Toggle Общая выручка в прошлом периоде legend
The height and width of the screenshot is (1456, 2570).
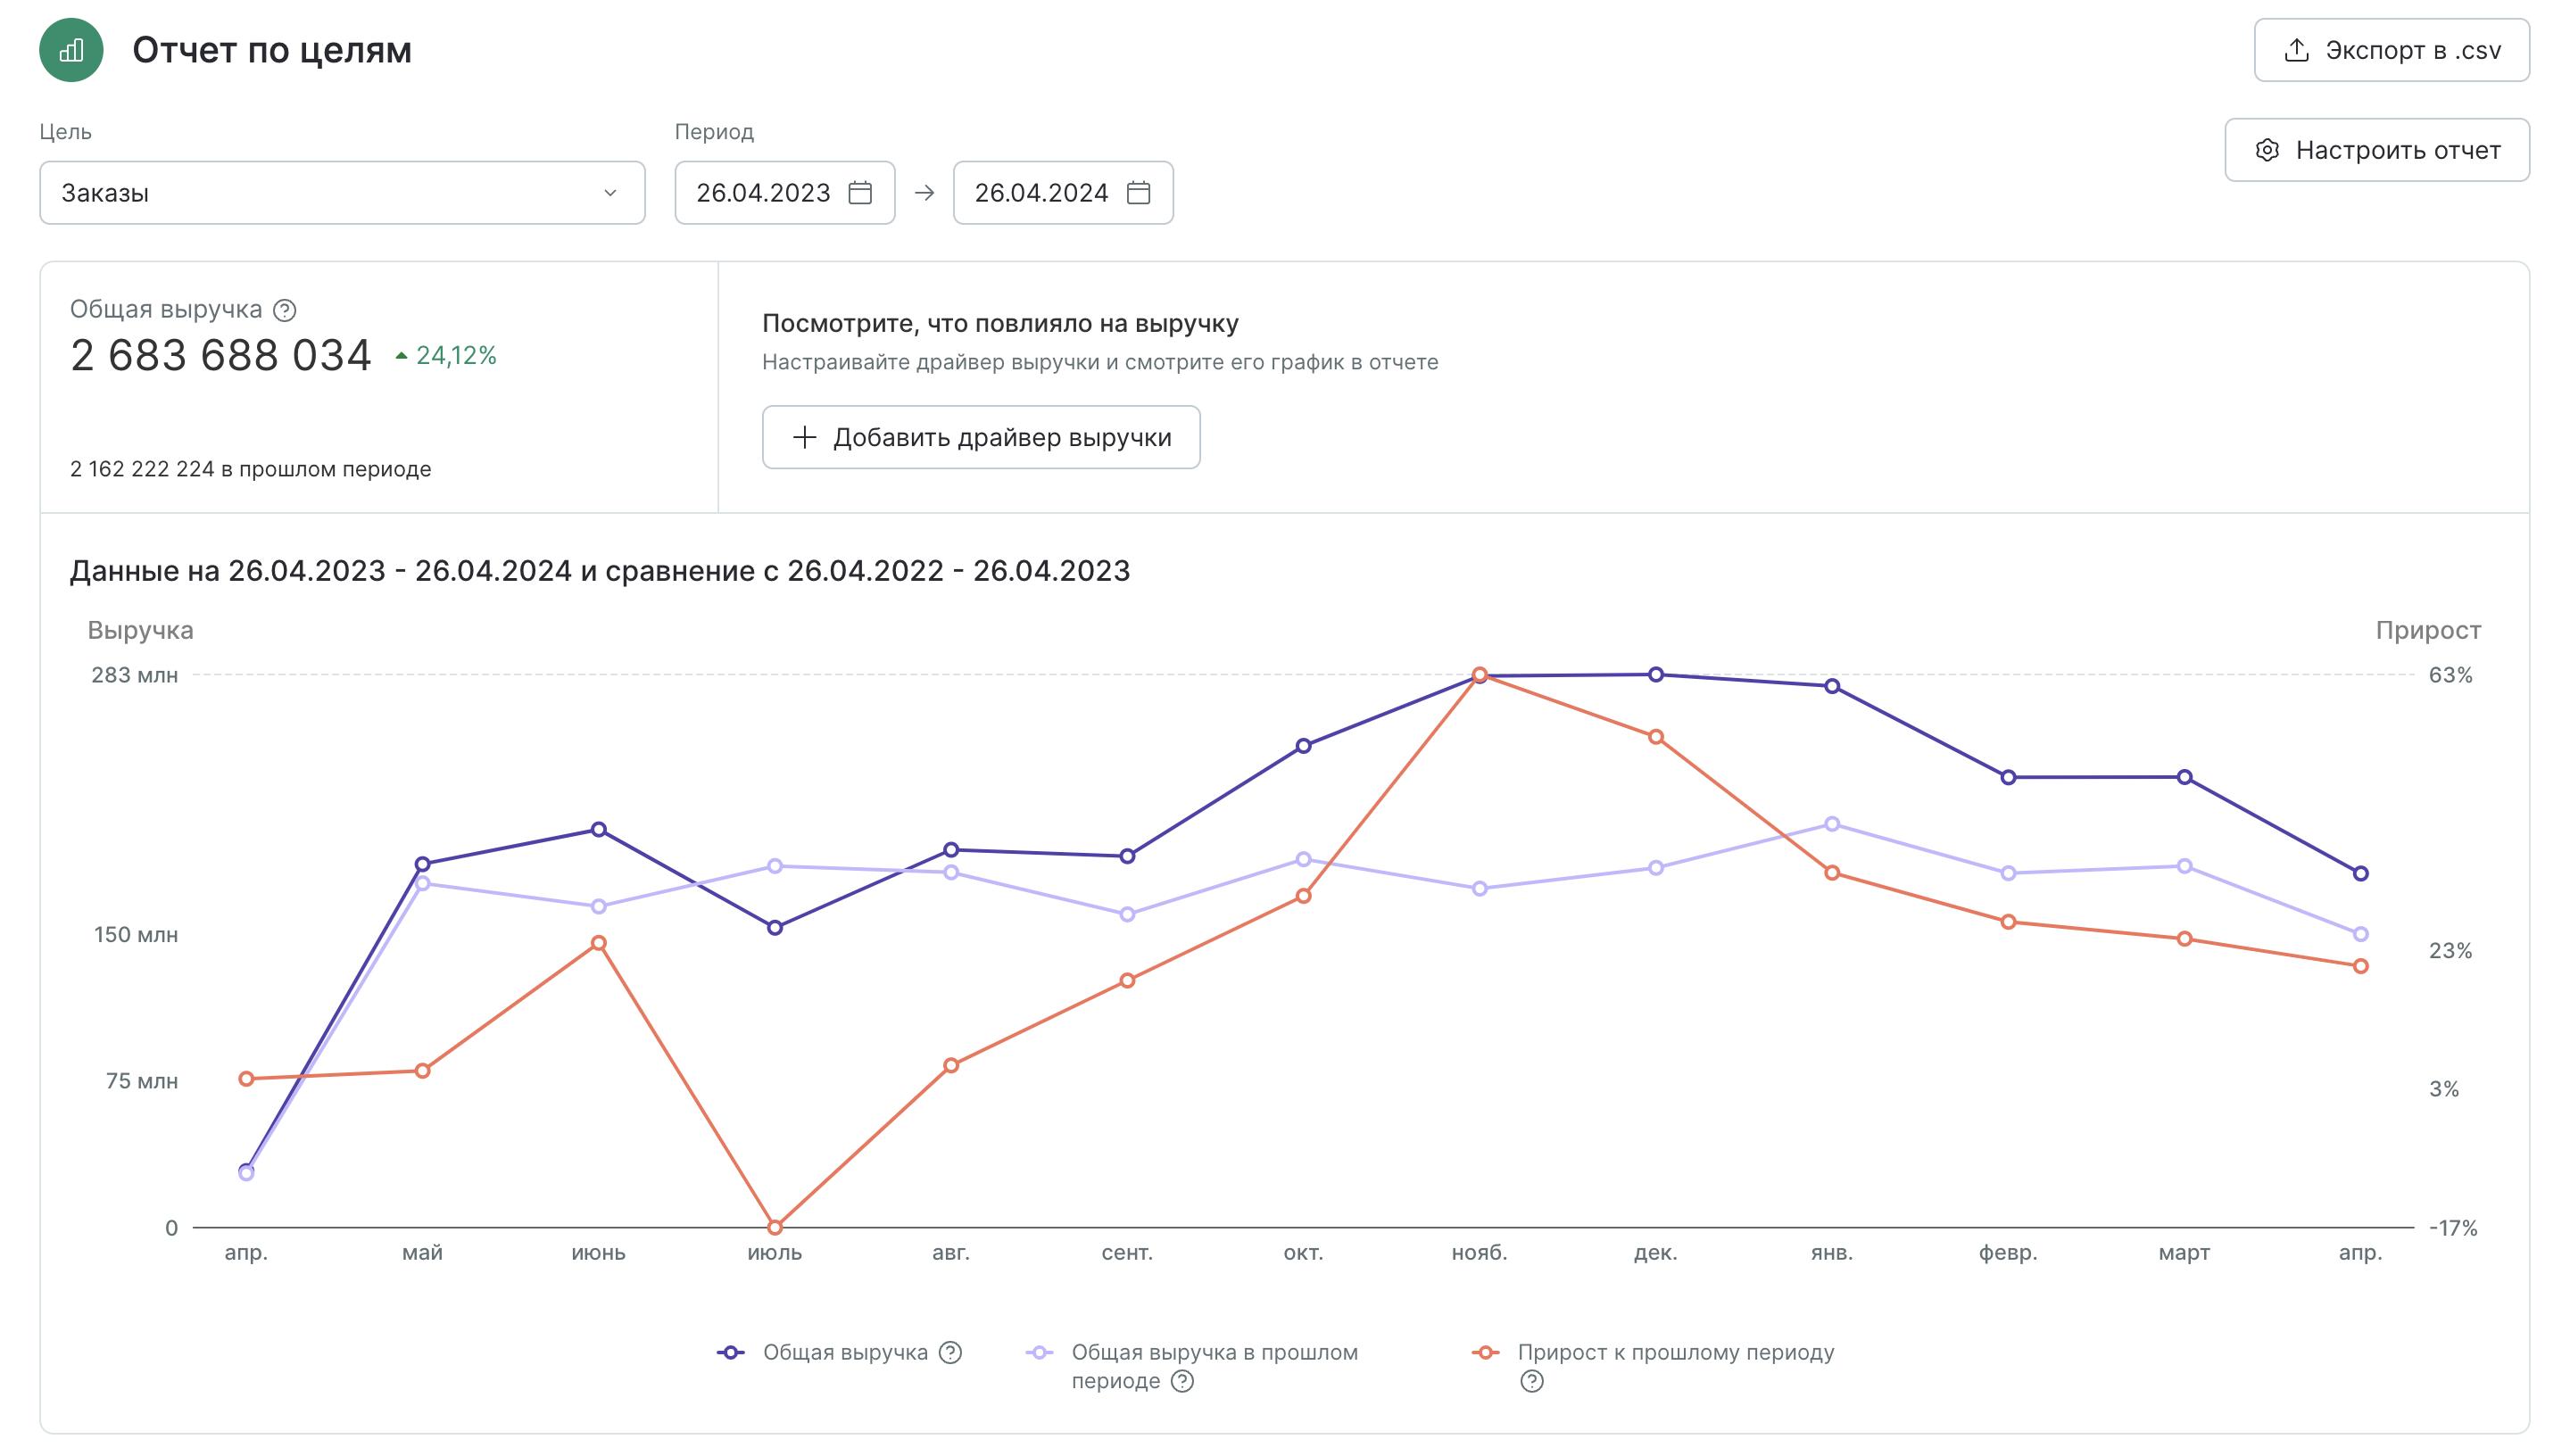tap(1214, 1366)
